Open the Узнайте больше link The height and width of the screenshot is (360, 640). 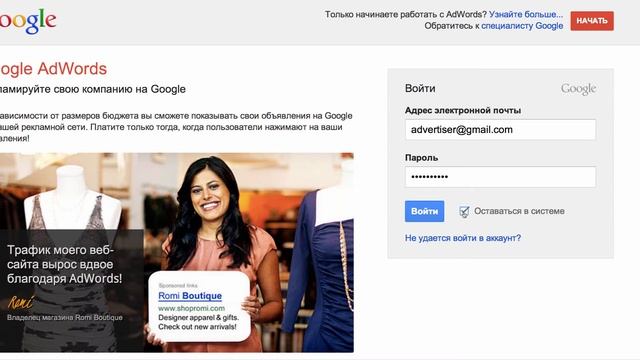526,14
